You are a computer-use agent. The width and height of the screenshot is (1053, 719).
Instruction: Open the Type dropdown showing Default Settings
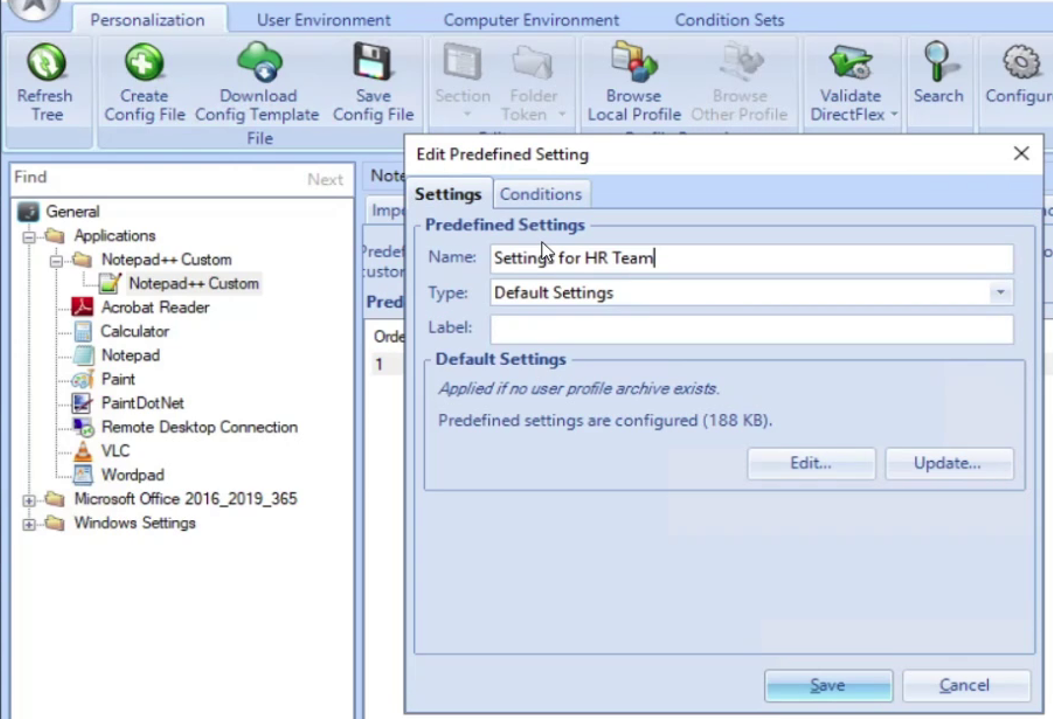999,292
